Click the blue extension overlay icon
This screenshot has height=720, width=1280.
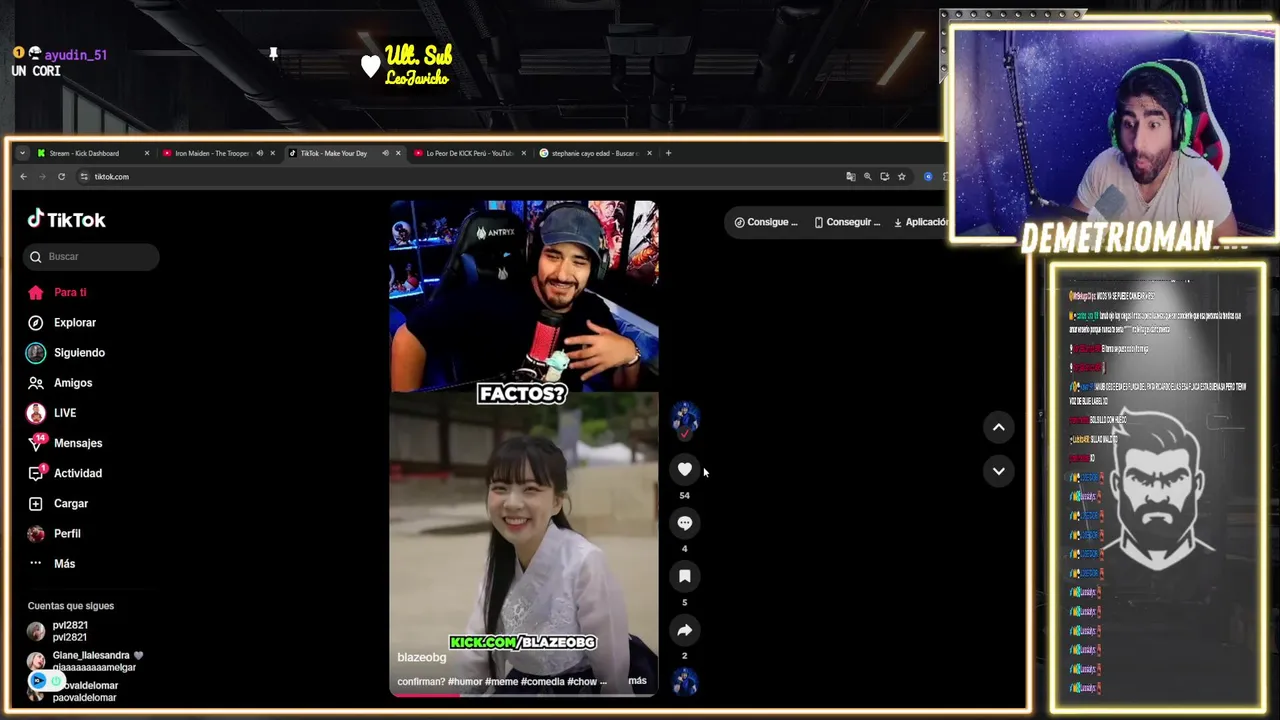[x=38, y=681]
